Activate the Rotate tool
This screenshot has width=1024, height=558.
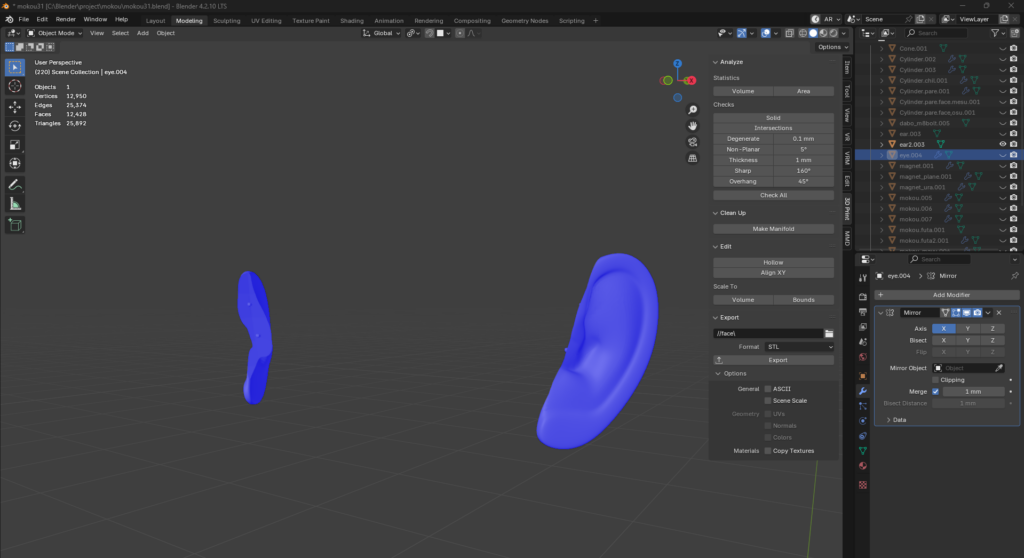click(x=15, y=125)
